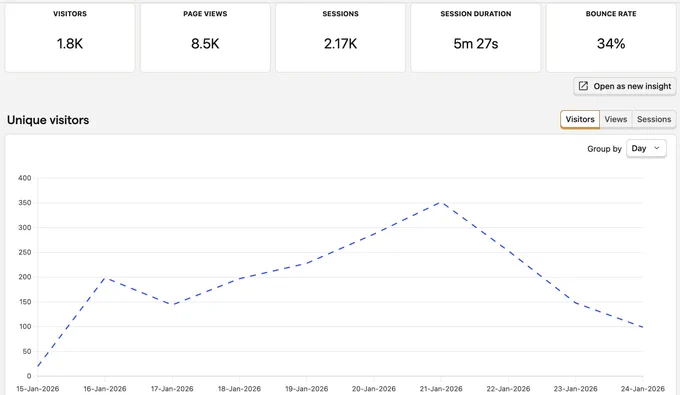This screenshot has height=395, width=680.
Task: Click the 15-Jan-2026 axis label
Action: click(x=38, y=389)
